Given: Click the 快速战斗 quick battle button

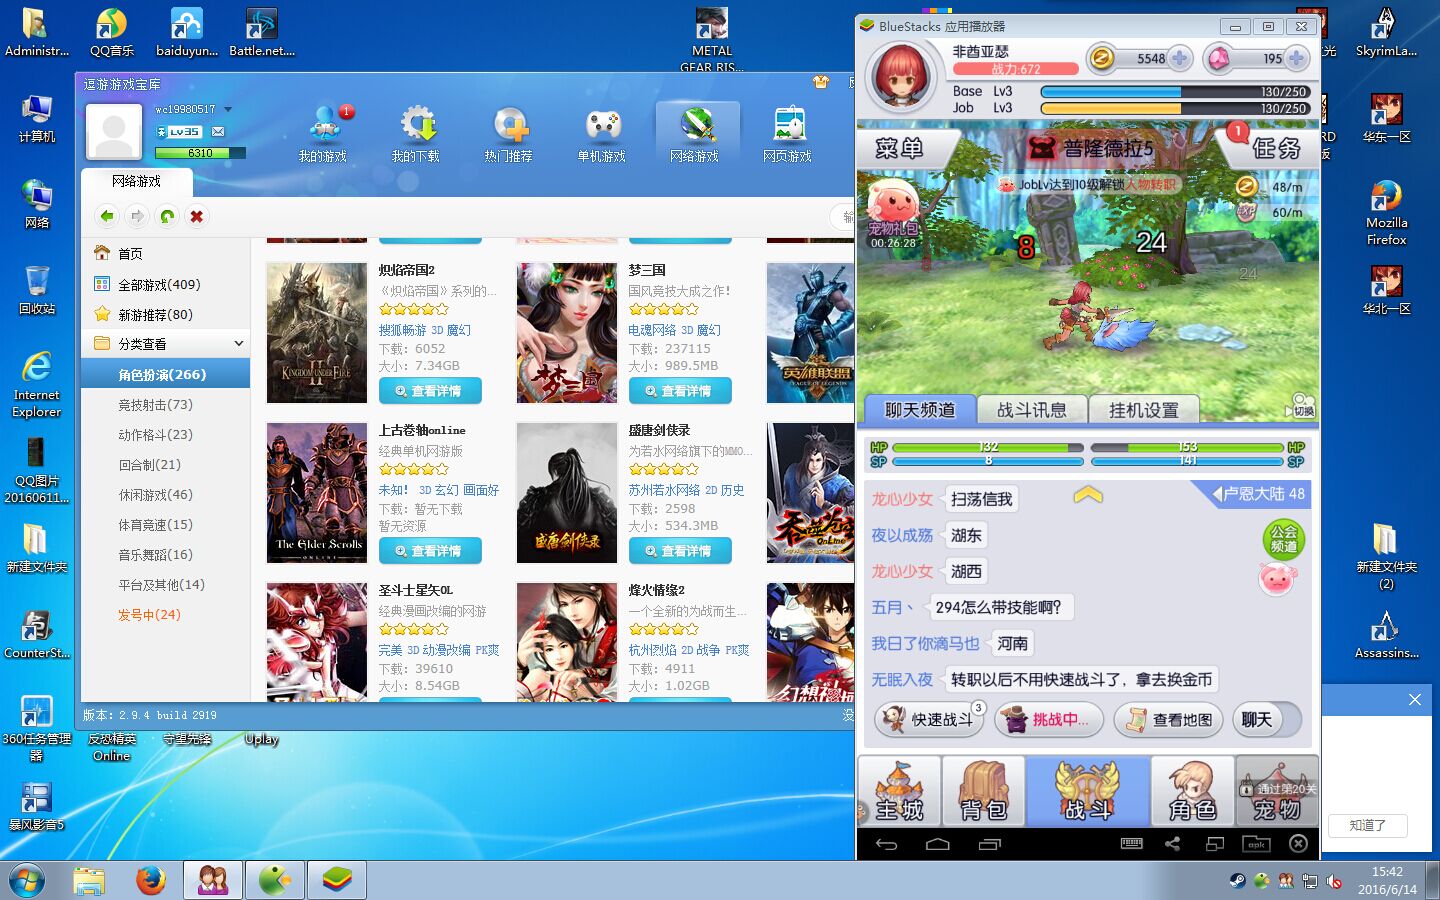Looking at the screenshot, I should 930,719.
